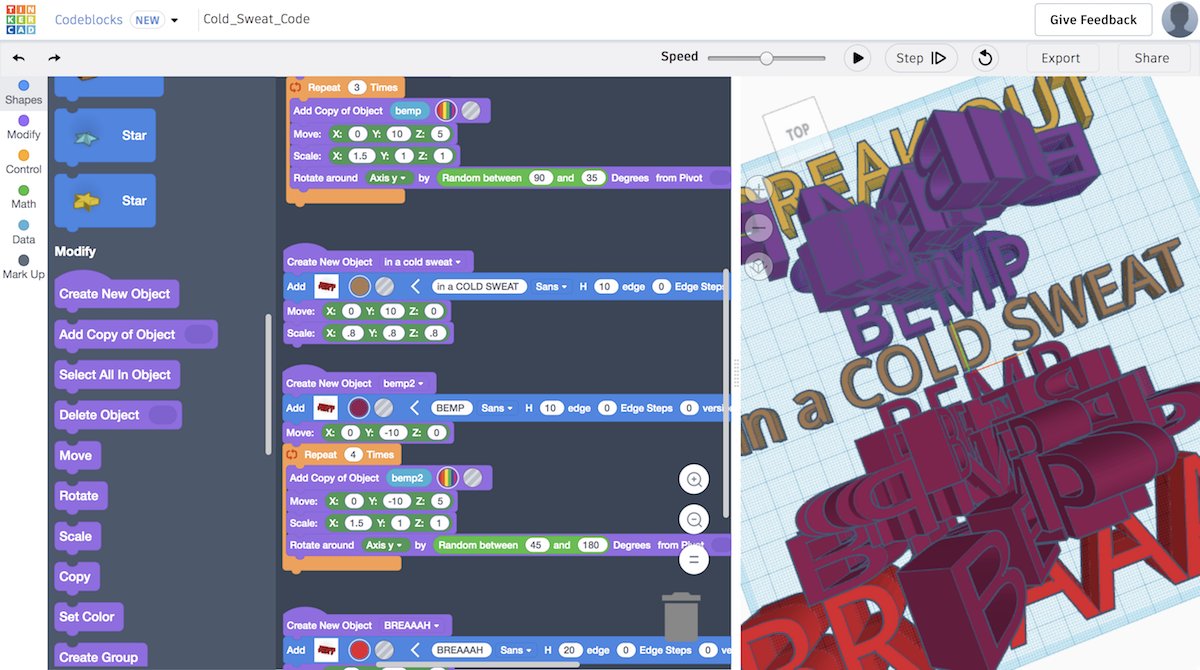Collapse the 'in a COLD SWEAT' Add block arrow

point(415,286)
